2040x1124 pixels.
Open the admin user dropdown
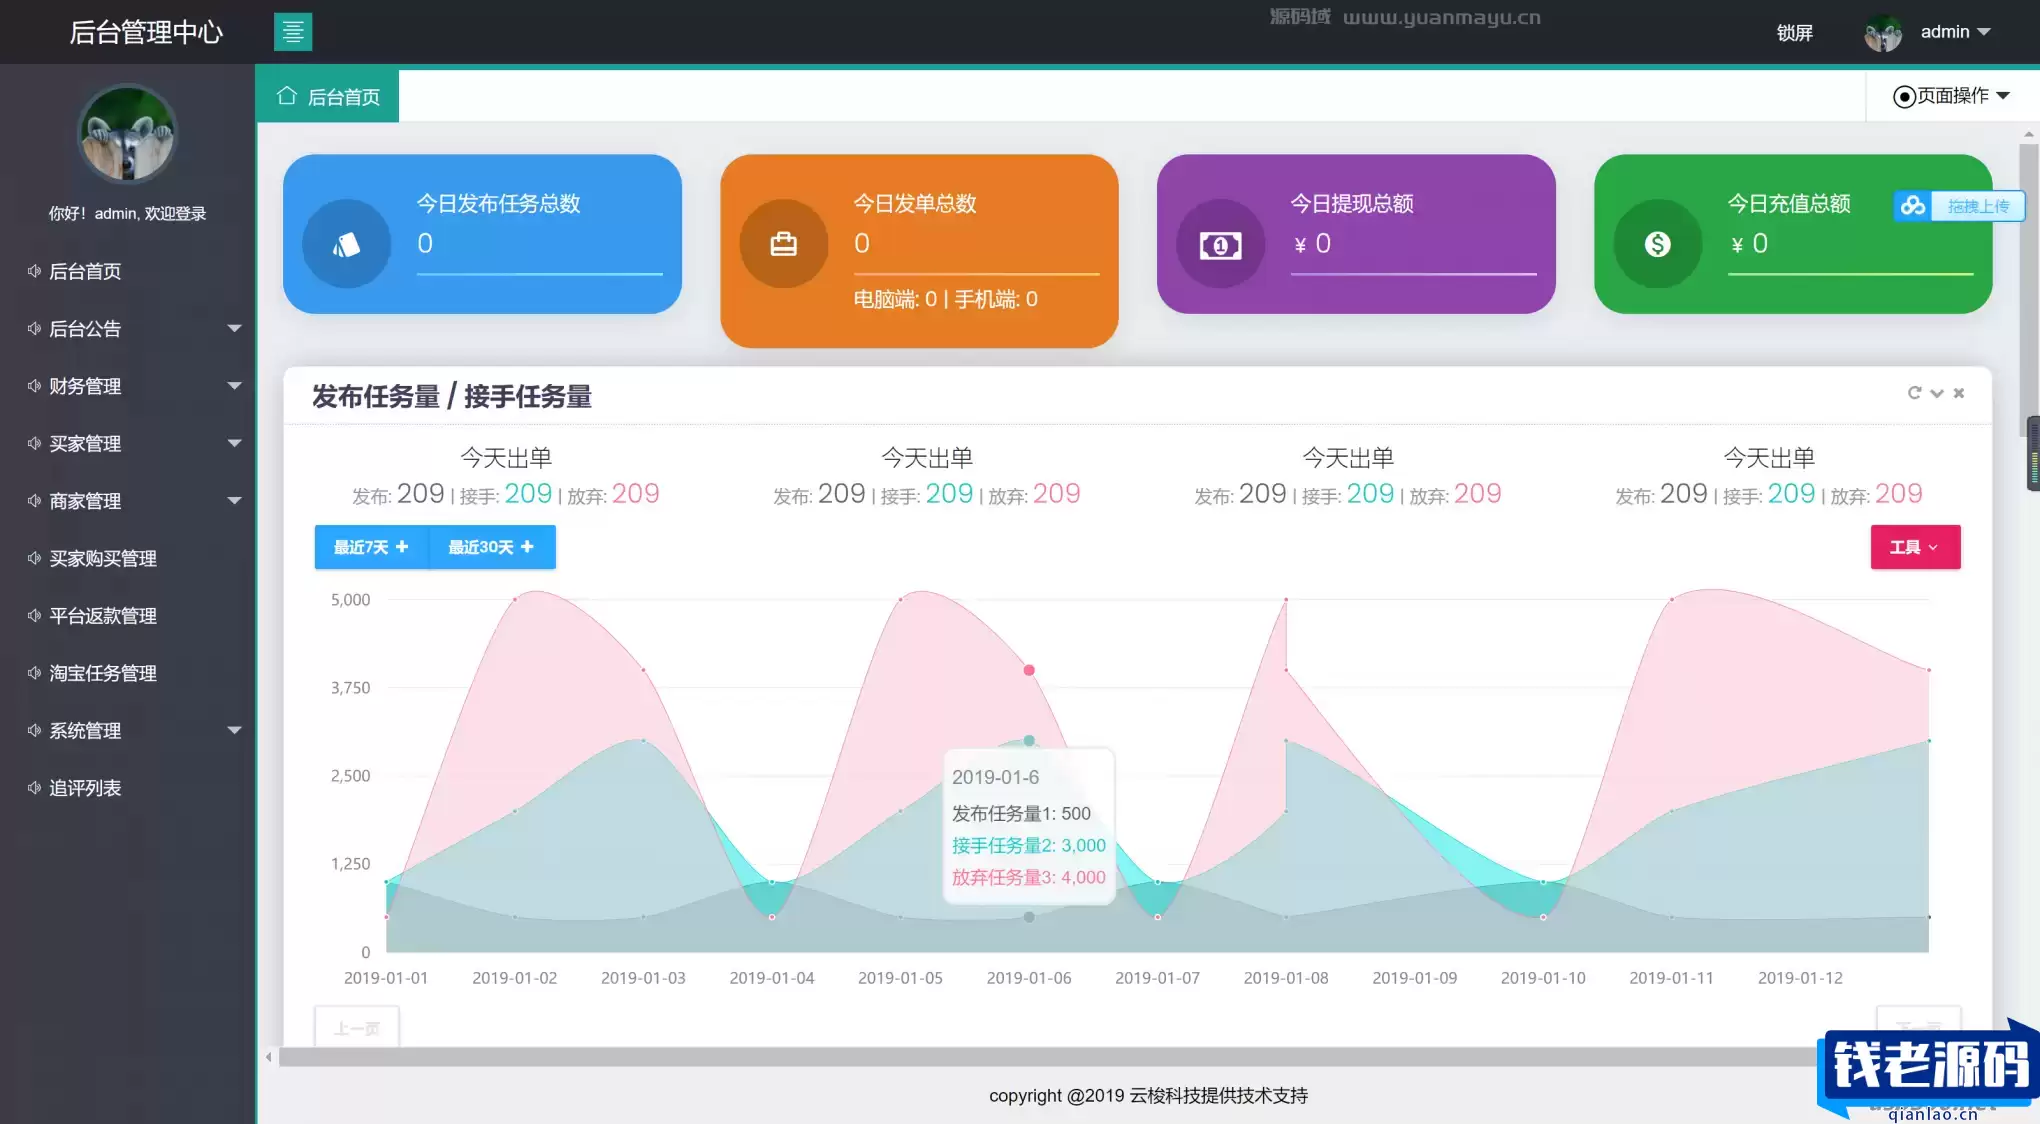(x=1955, y=32)
